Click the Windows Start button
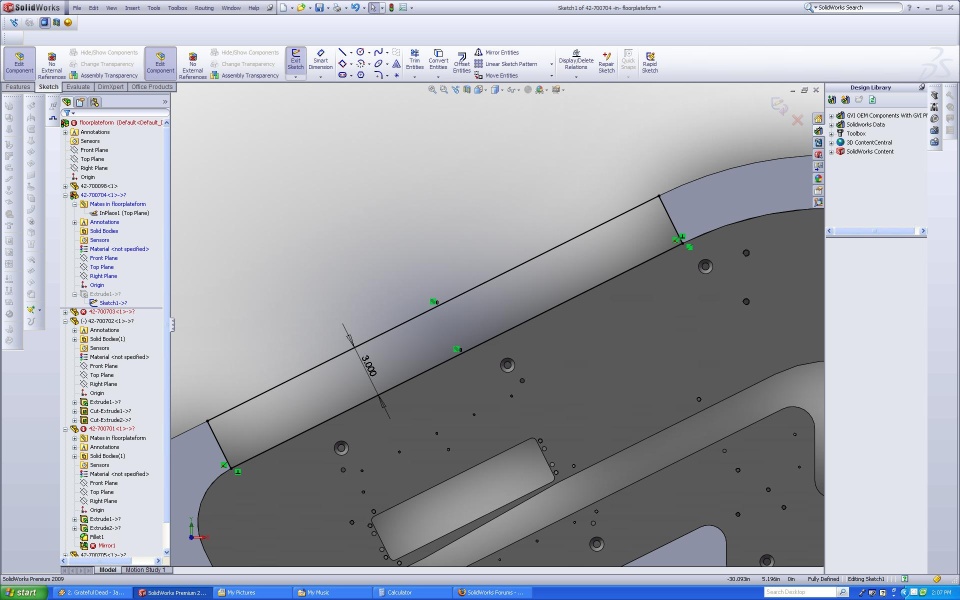 pos(23,592)
